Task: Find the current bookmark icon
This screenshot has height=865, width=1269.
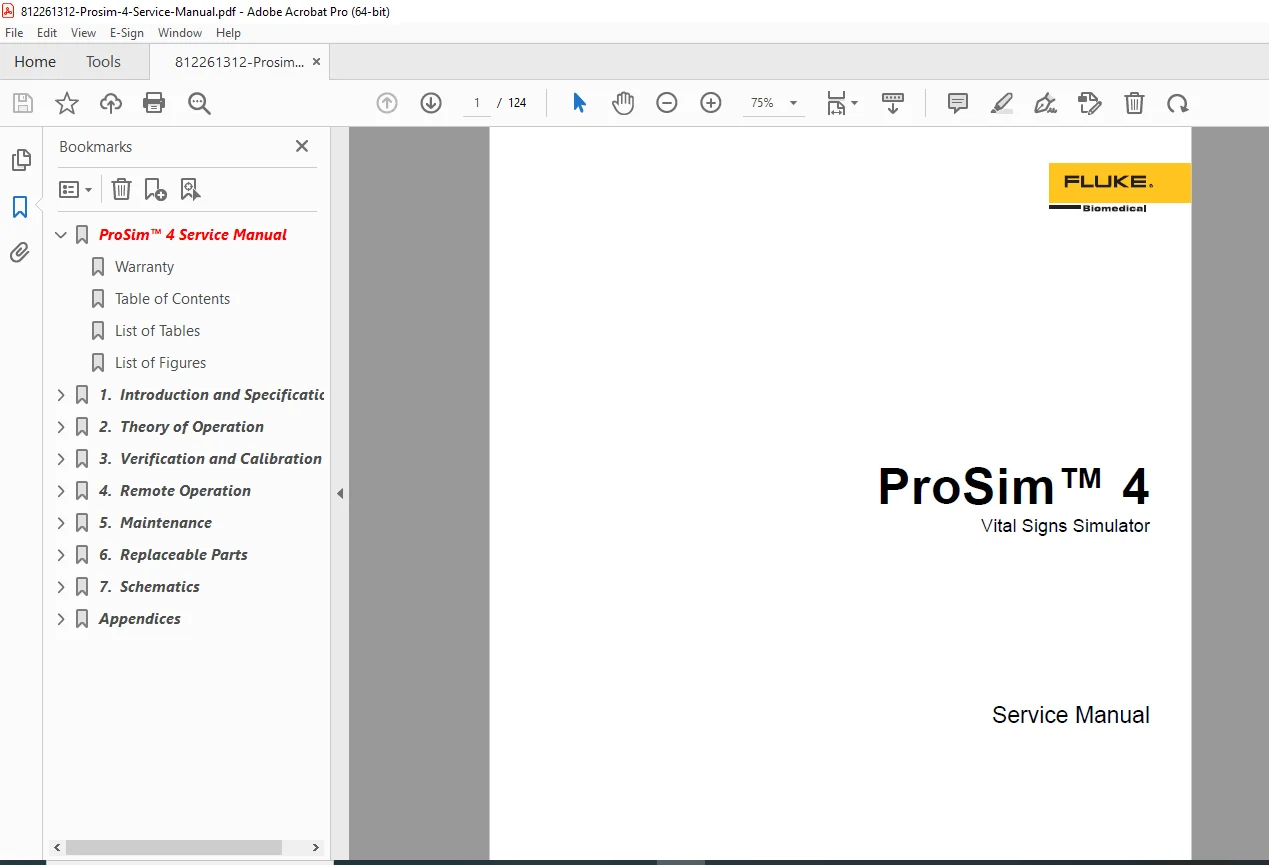Action: [190, 189]
